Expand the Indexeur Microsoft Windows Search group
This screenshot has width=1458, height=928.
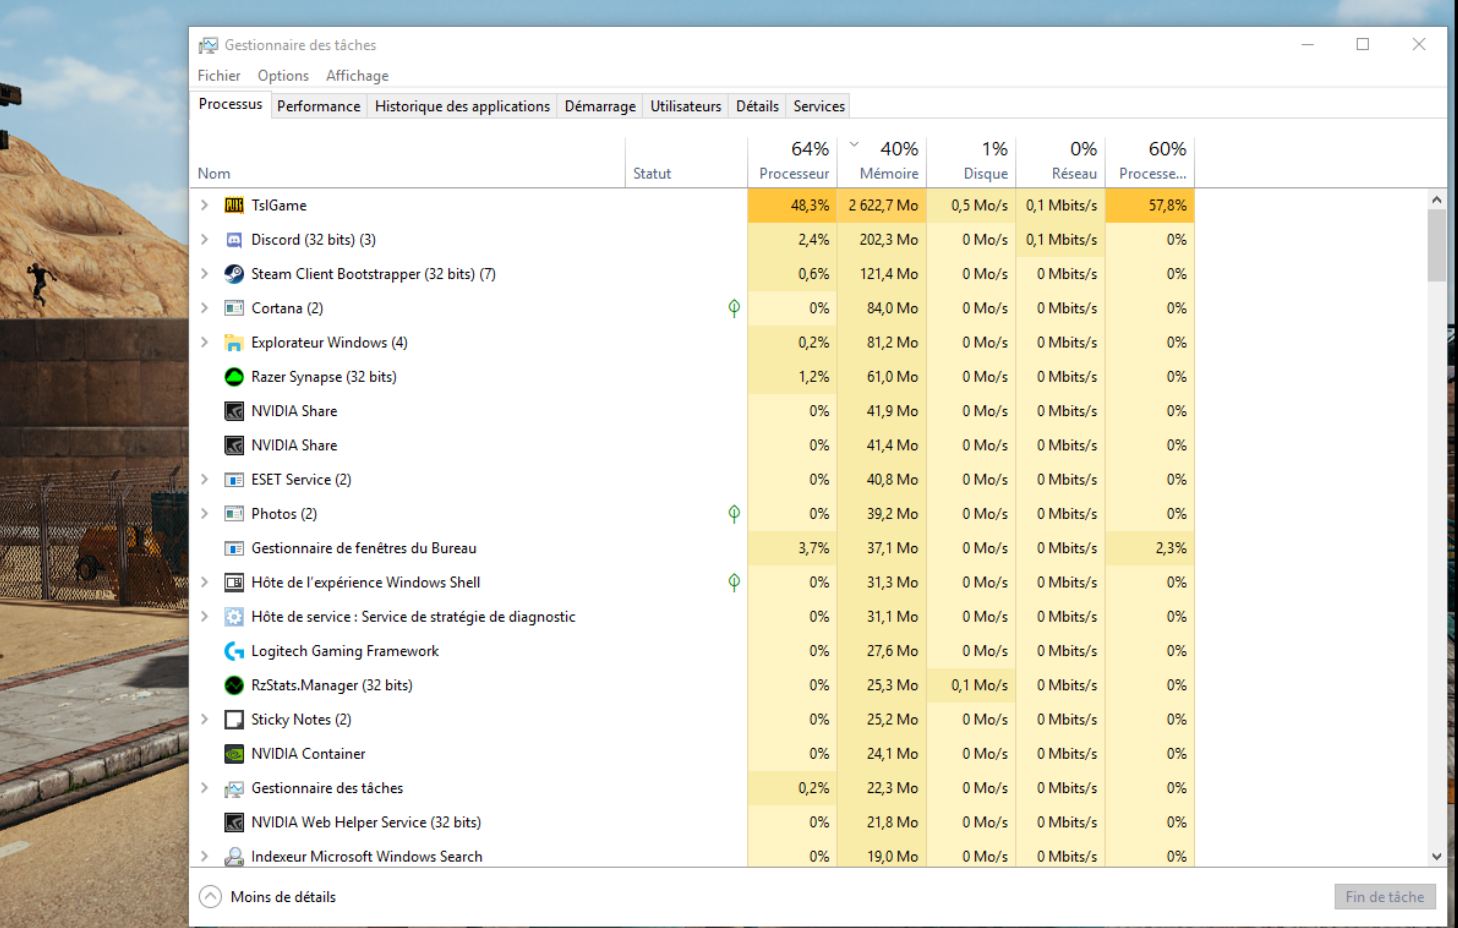[x=204, y=856]
